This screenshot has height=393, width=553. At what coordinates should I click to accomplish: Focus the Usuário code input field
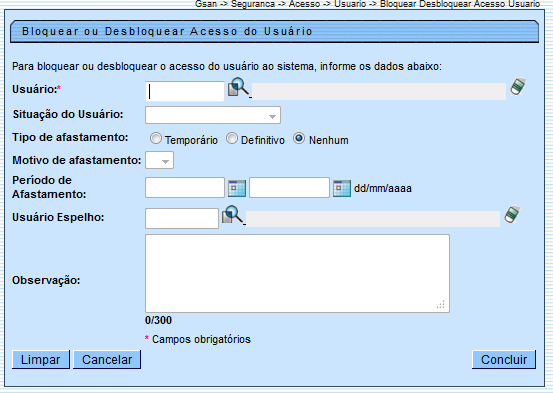click(x=185, y=92)
